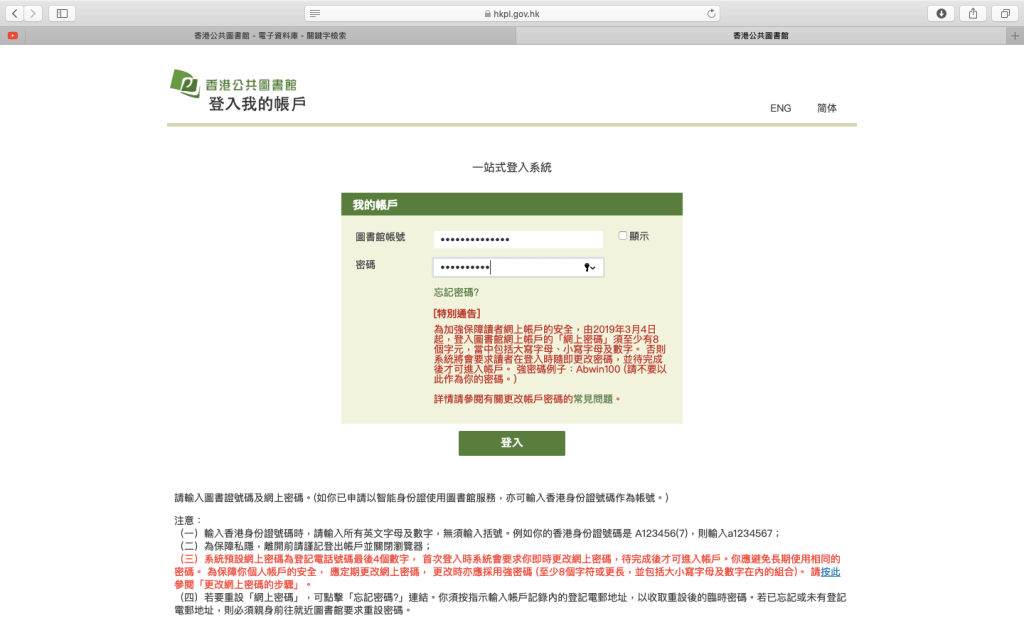Viewport: 1024px width, 640px height.
Task: Click the Share icon in Safari toolbar
Action: pyautogui.click(x=972, y=13)
